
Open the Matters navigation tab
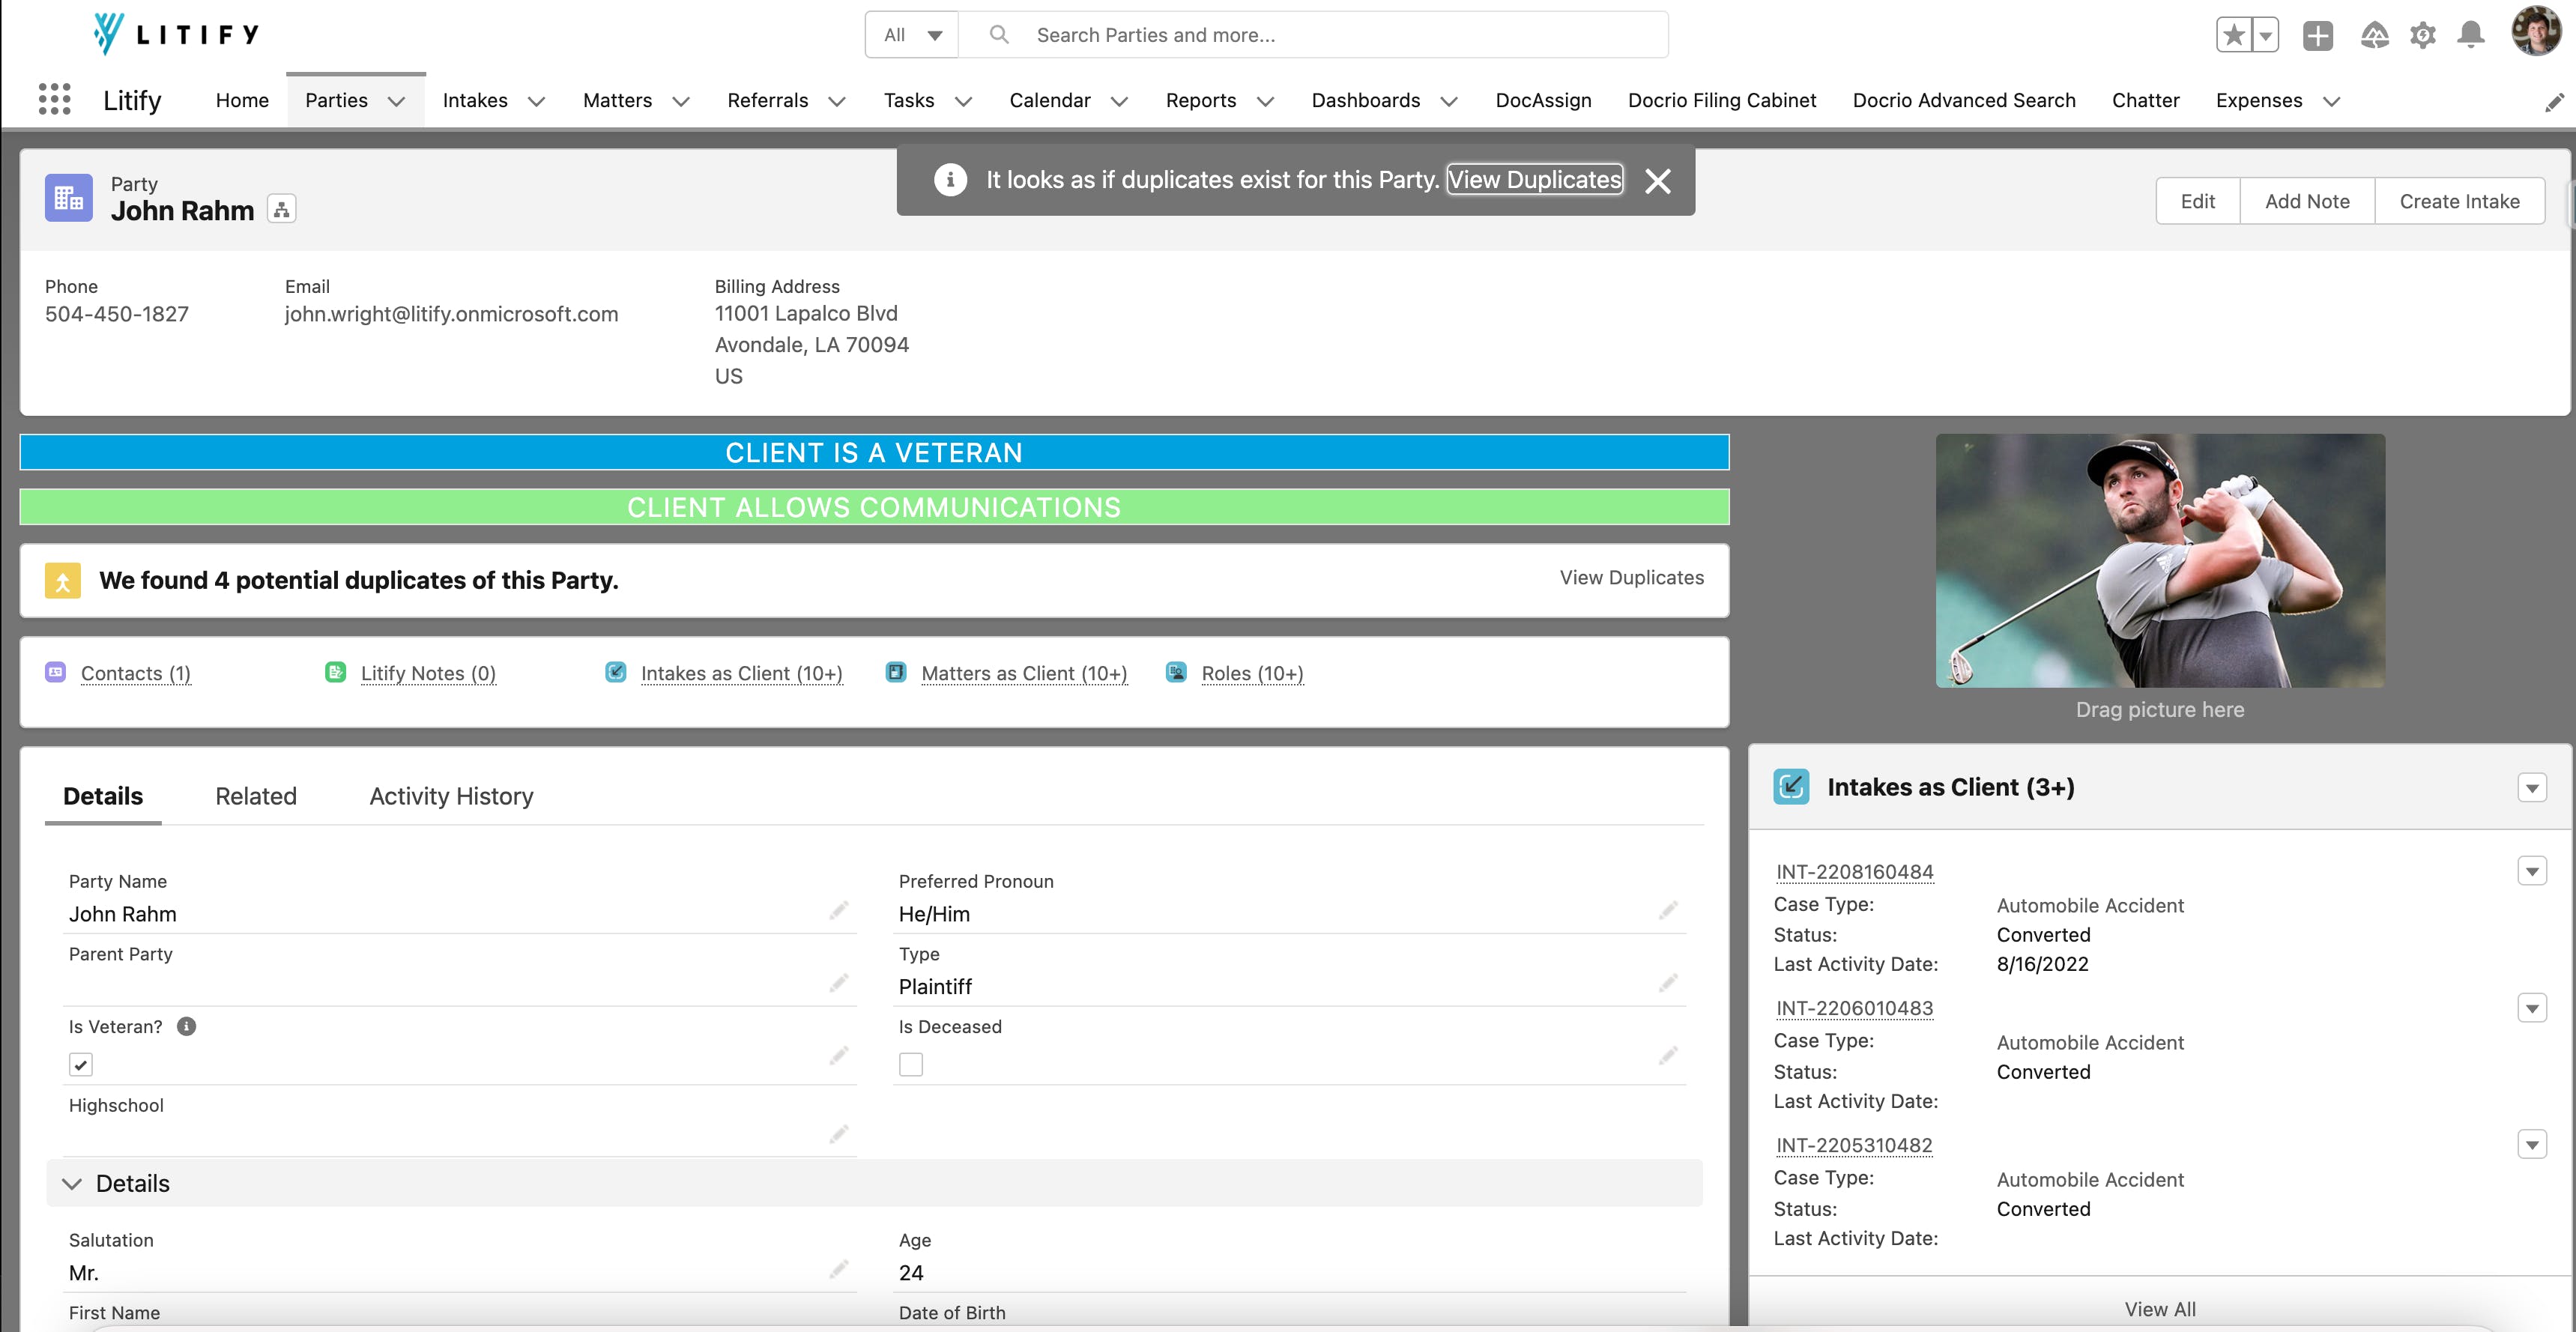tap(617, 100)
